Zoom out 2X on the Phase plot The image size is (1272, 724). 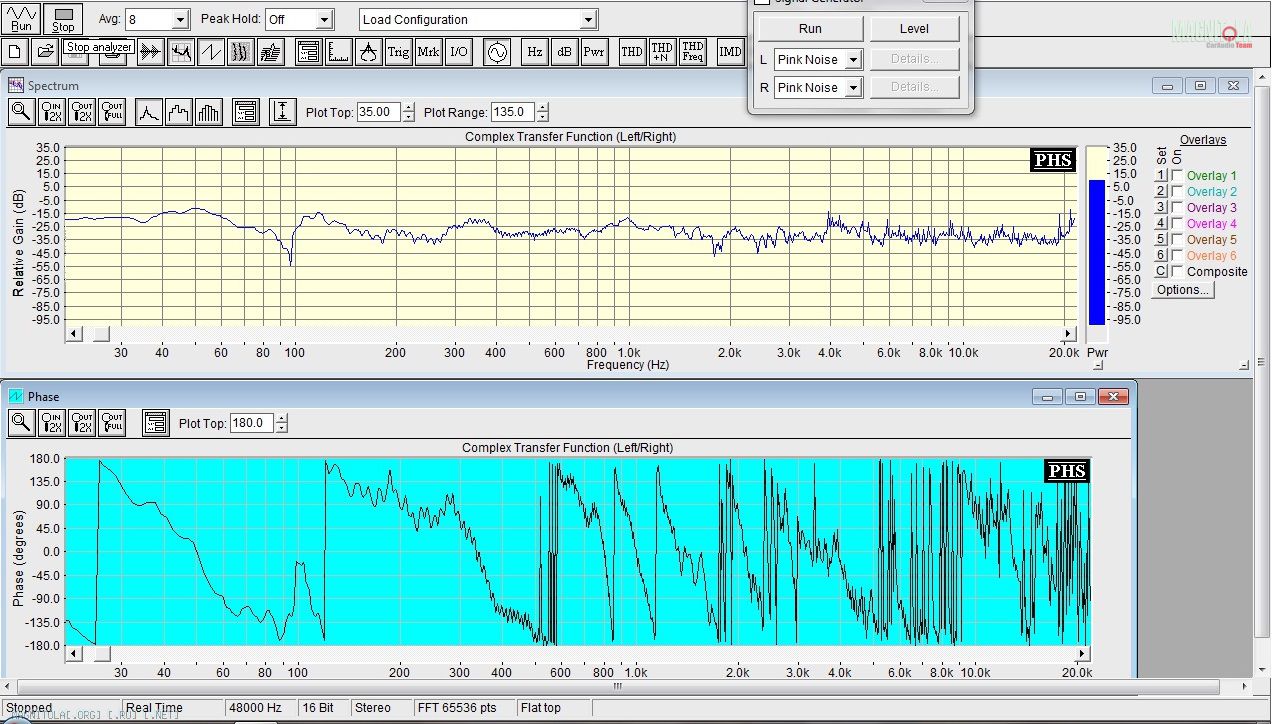82,423
